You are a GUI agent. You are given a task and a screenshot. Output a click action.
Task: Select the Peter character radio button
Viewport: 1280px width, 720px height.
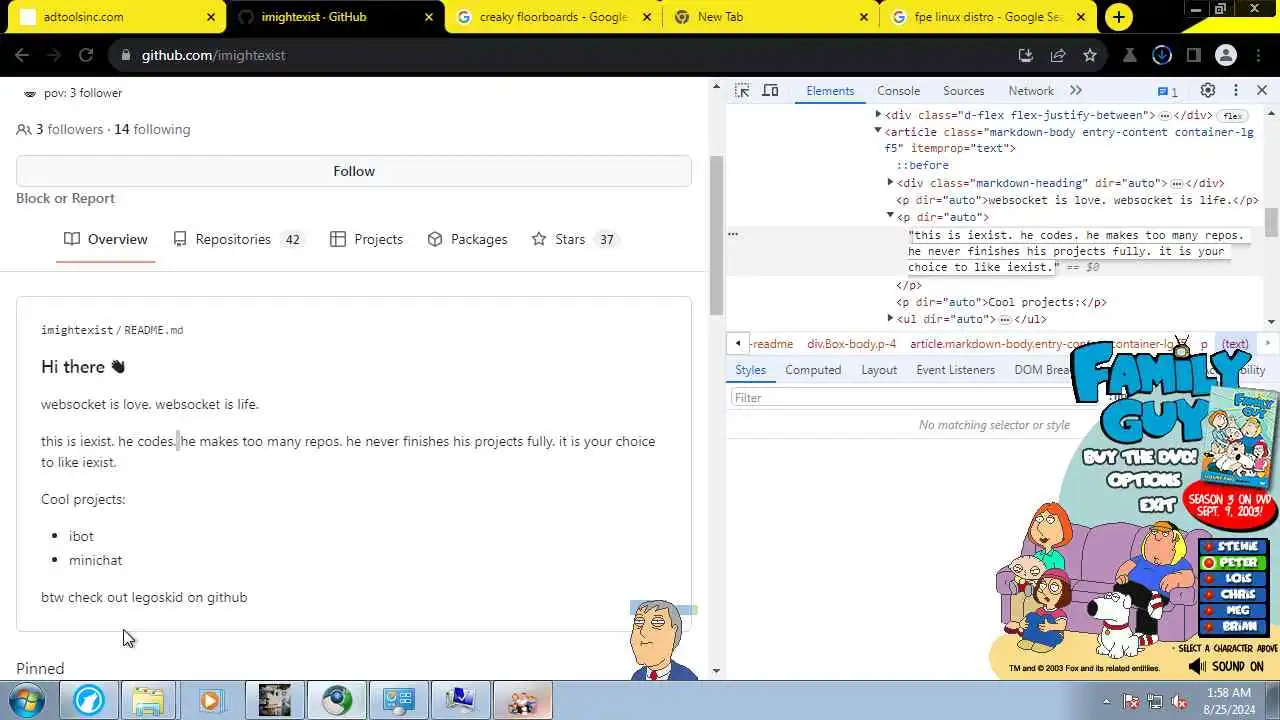pyautogui.click(x=1233, y=563)
